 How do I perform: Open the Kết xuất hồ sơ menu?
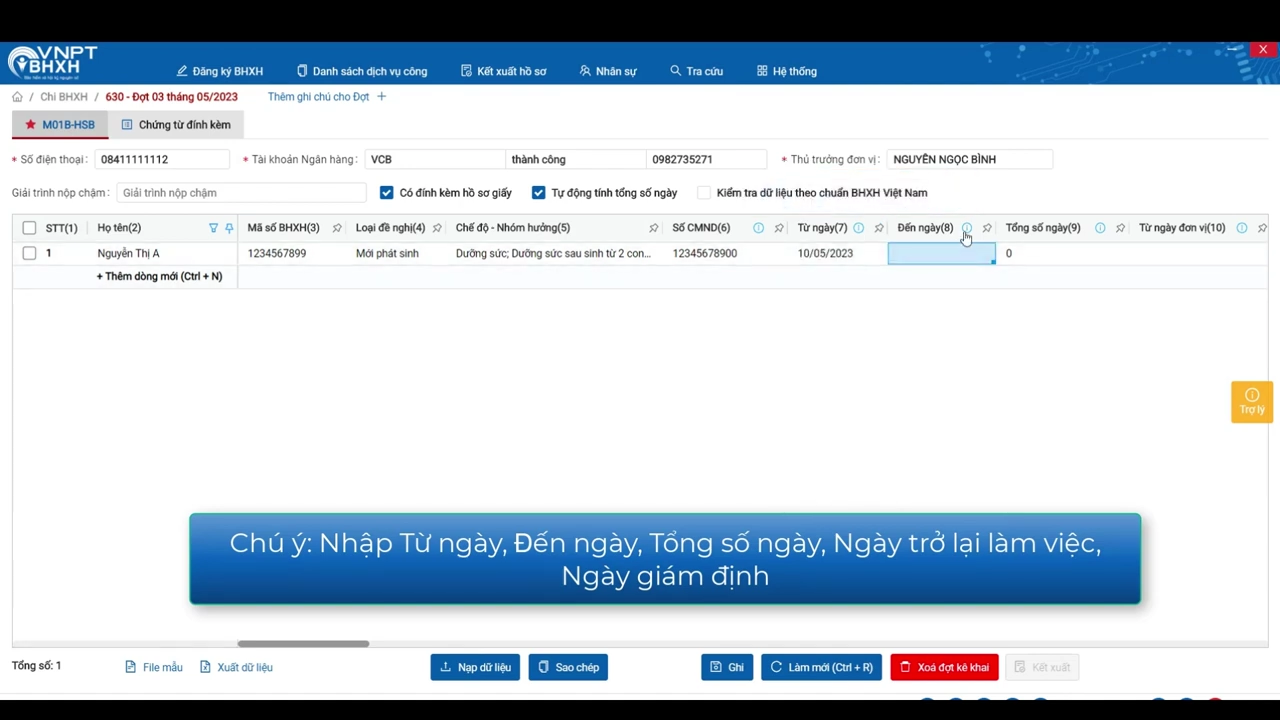[x=504, y=71]
